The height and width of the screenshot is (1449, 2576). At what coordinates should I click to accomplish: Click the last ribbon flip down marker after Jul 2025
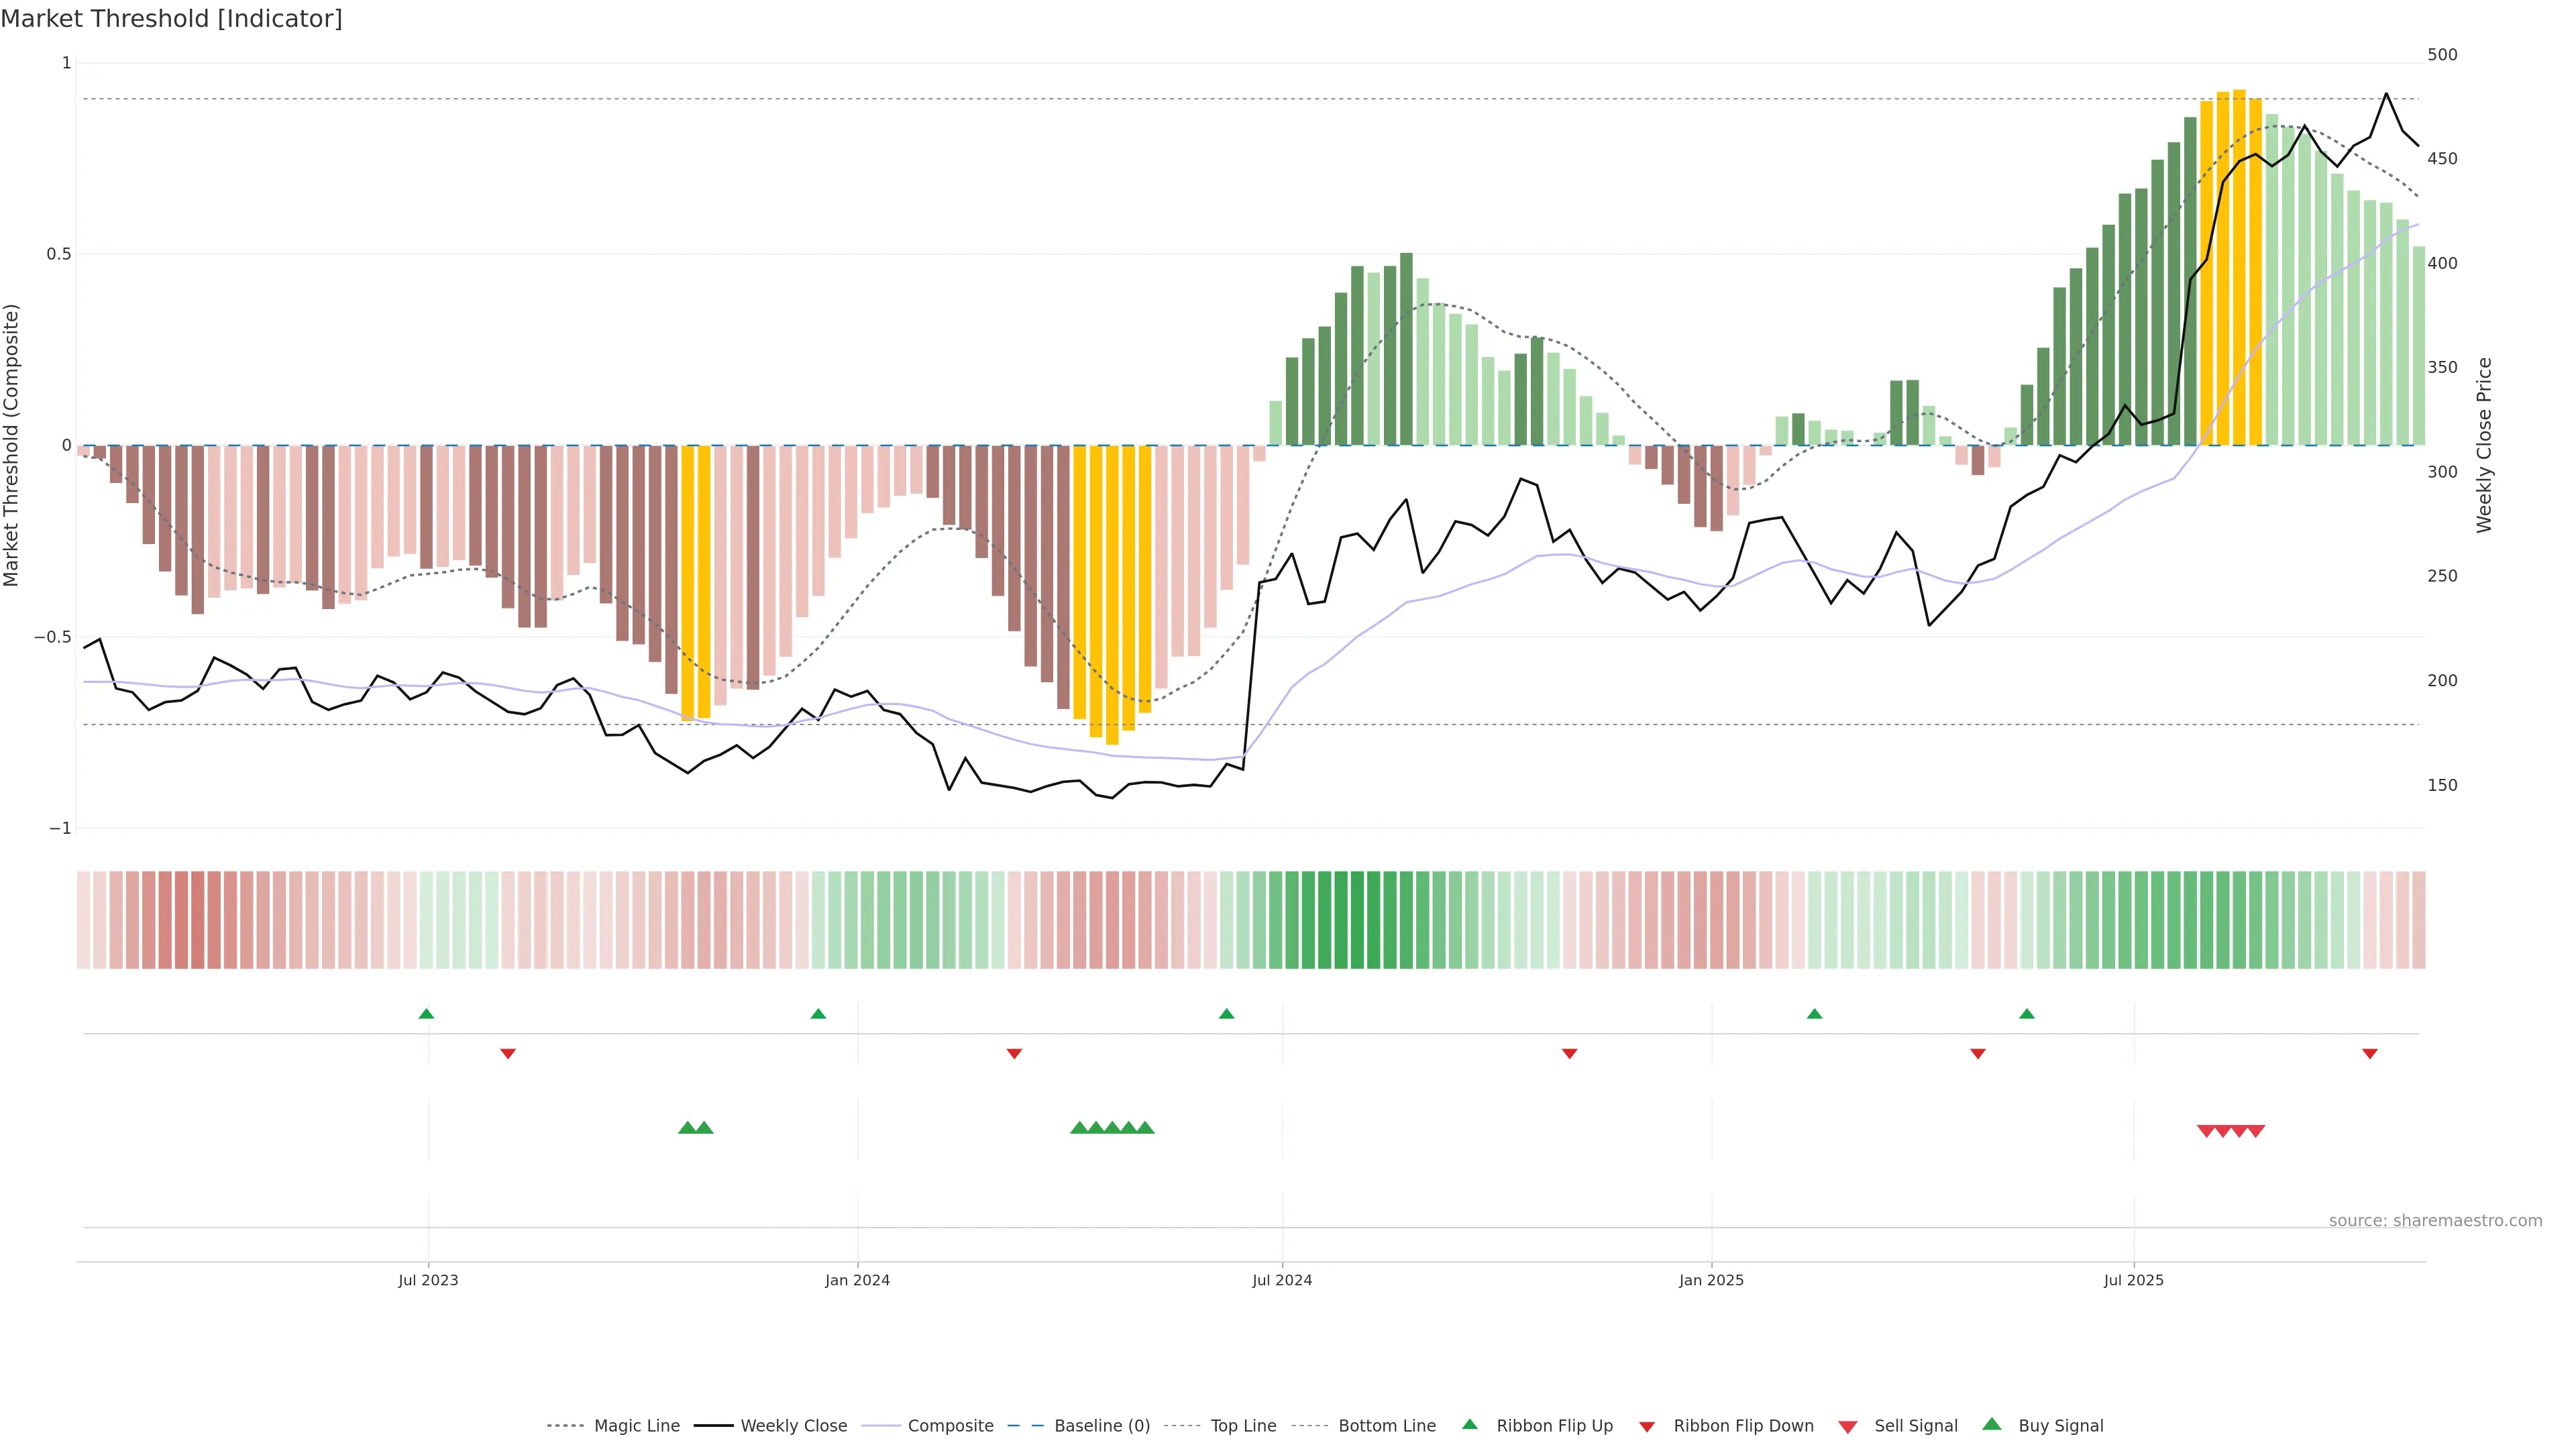pos(2369,1053)
